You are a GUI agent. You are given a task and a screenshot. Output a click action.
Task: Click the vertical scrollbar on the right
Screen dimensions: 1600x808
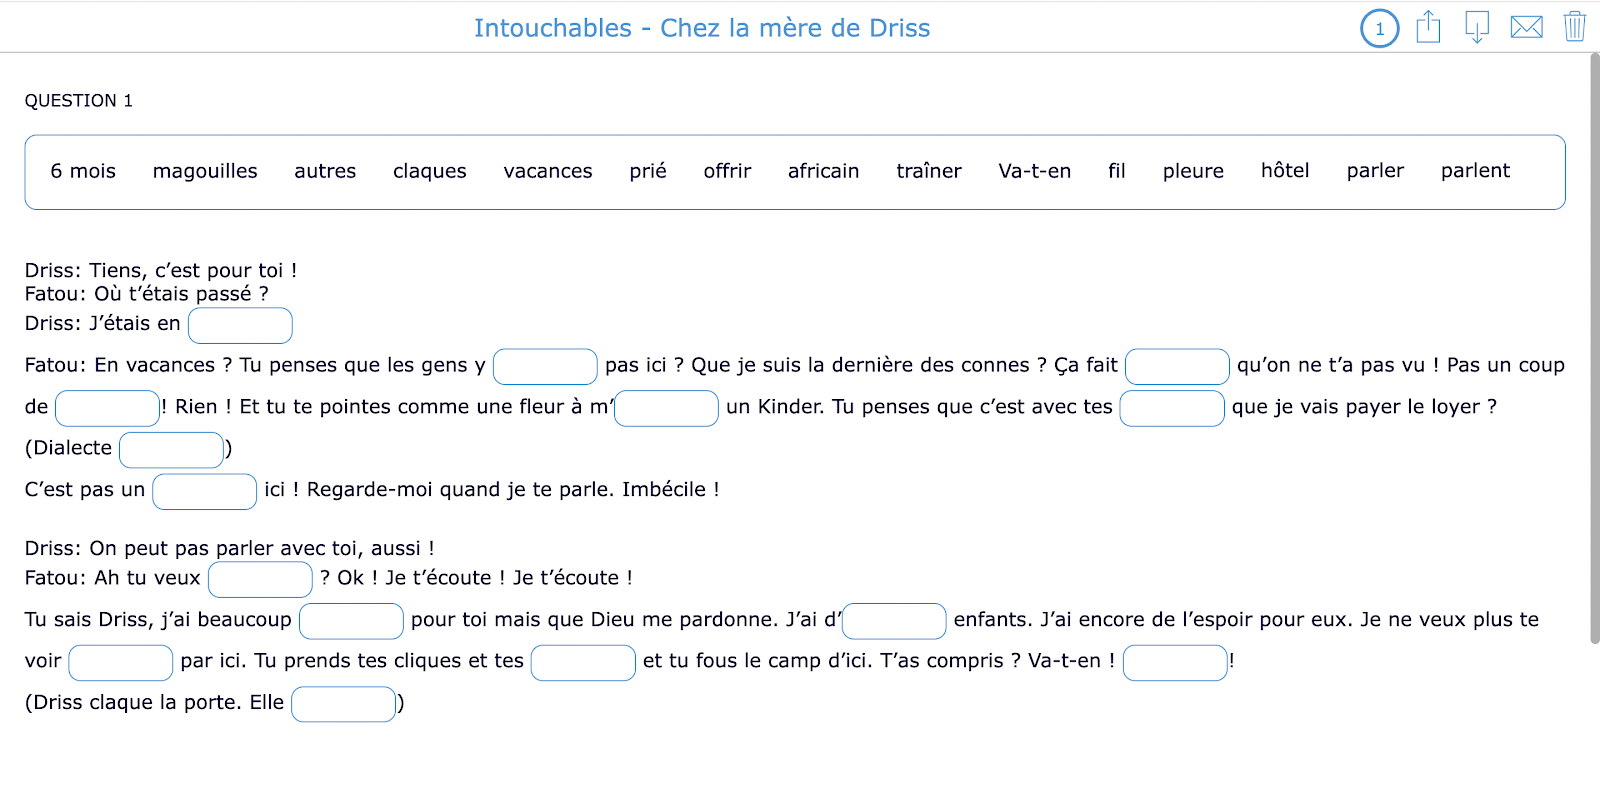pos(1594,348)
